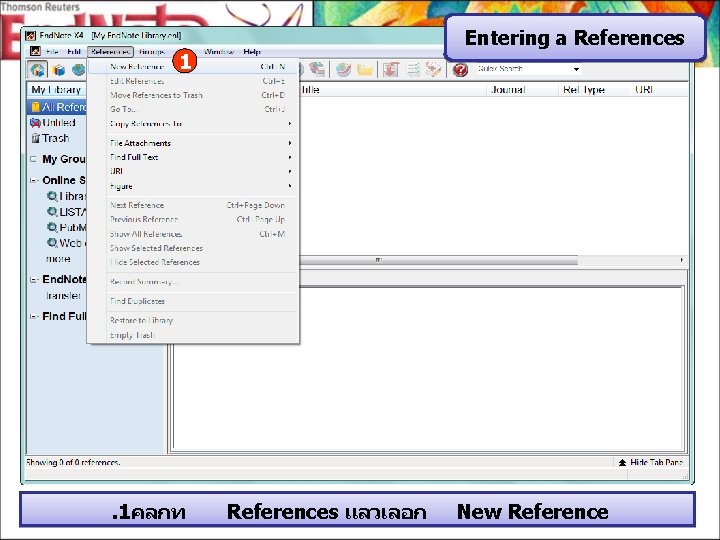Open the Window menu
The height and width of the screenshot is (540, 720).
(x=219, y=51)
